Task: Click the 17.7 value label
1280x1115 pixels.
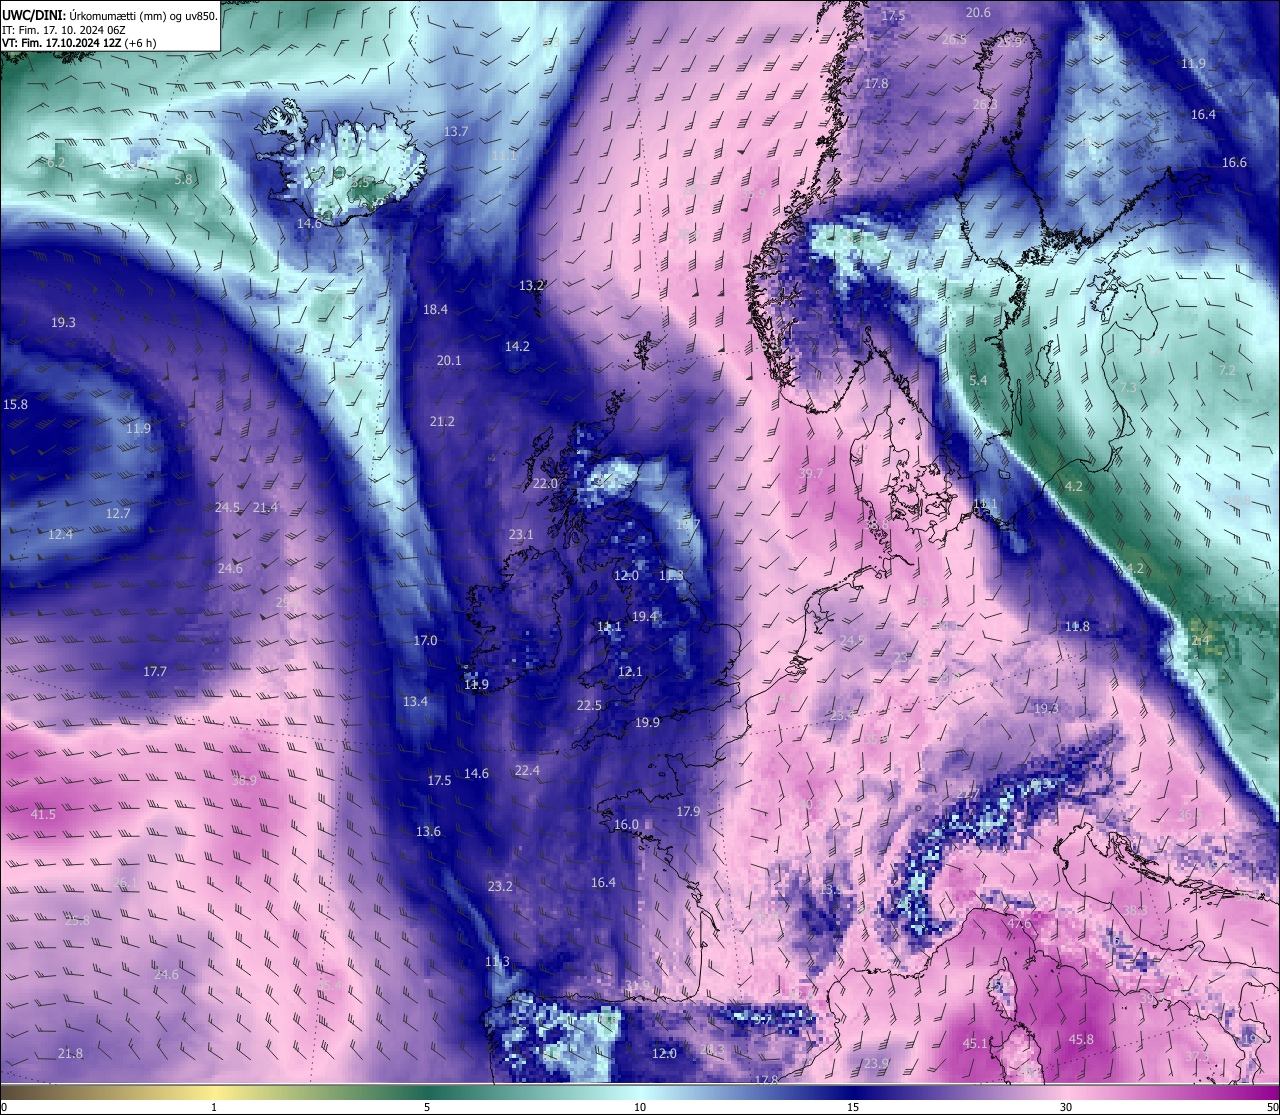Action: tap(155, 672)
